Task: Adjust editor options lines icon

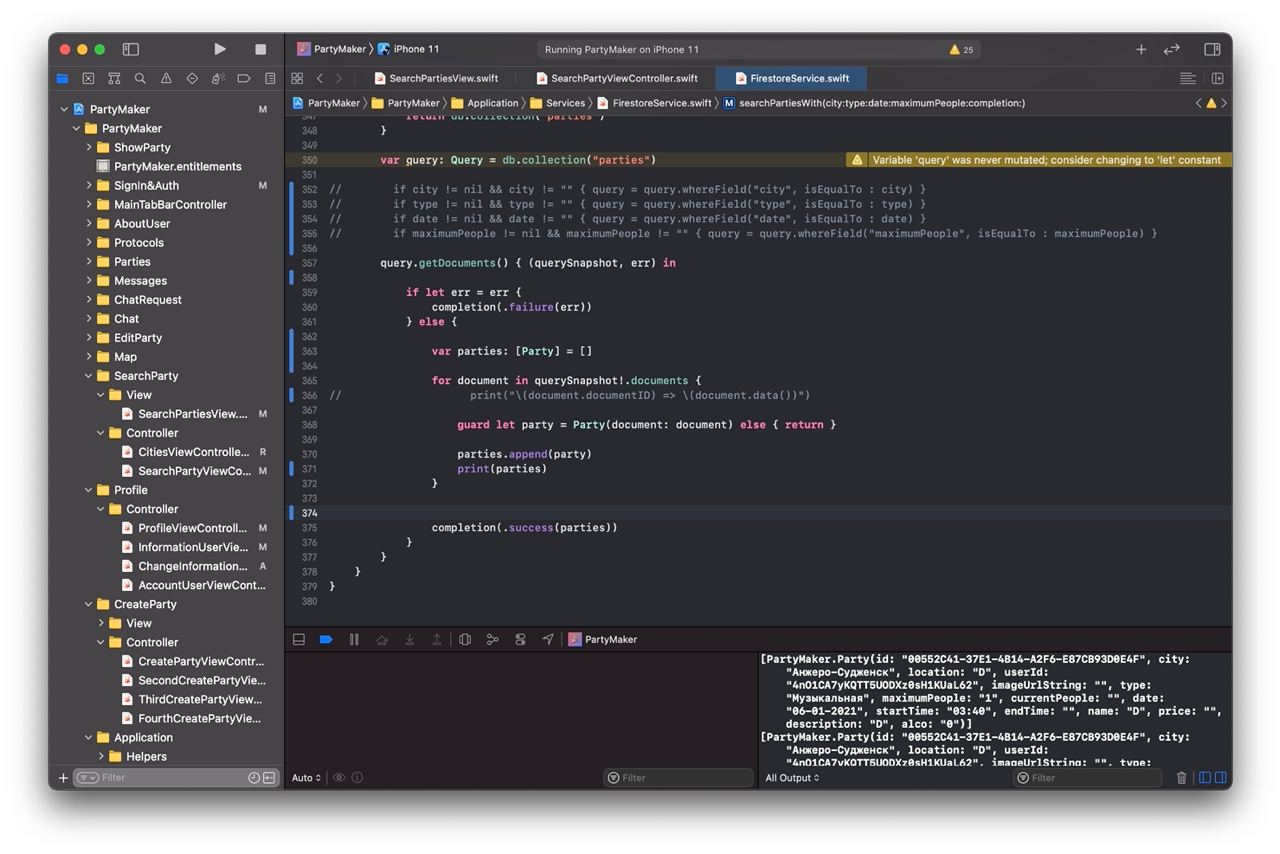Action: [x=1188, y=78]
